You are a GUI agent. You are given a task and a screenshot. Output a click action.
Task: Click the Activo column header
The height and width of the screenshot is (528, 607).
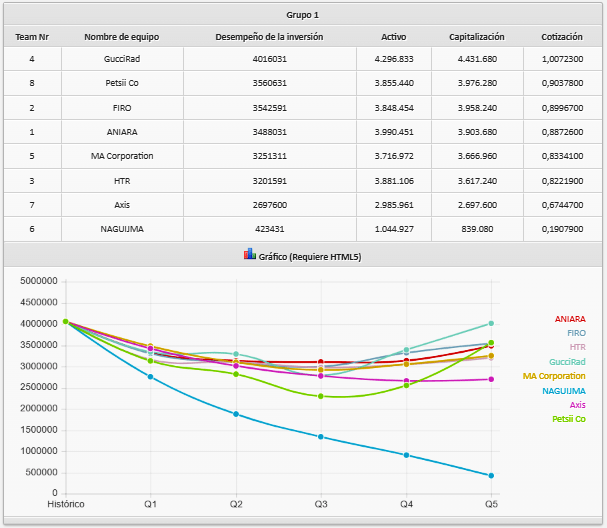tap(394, 37)
